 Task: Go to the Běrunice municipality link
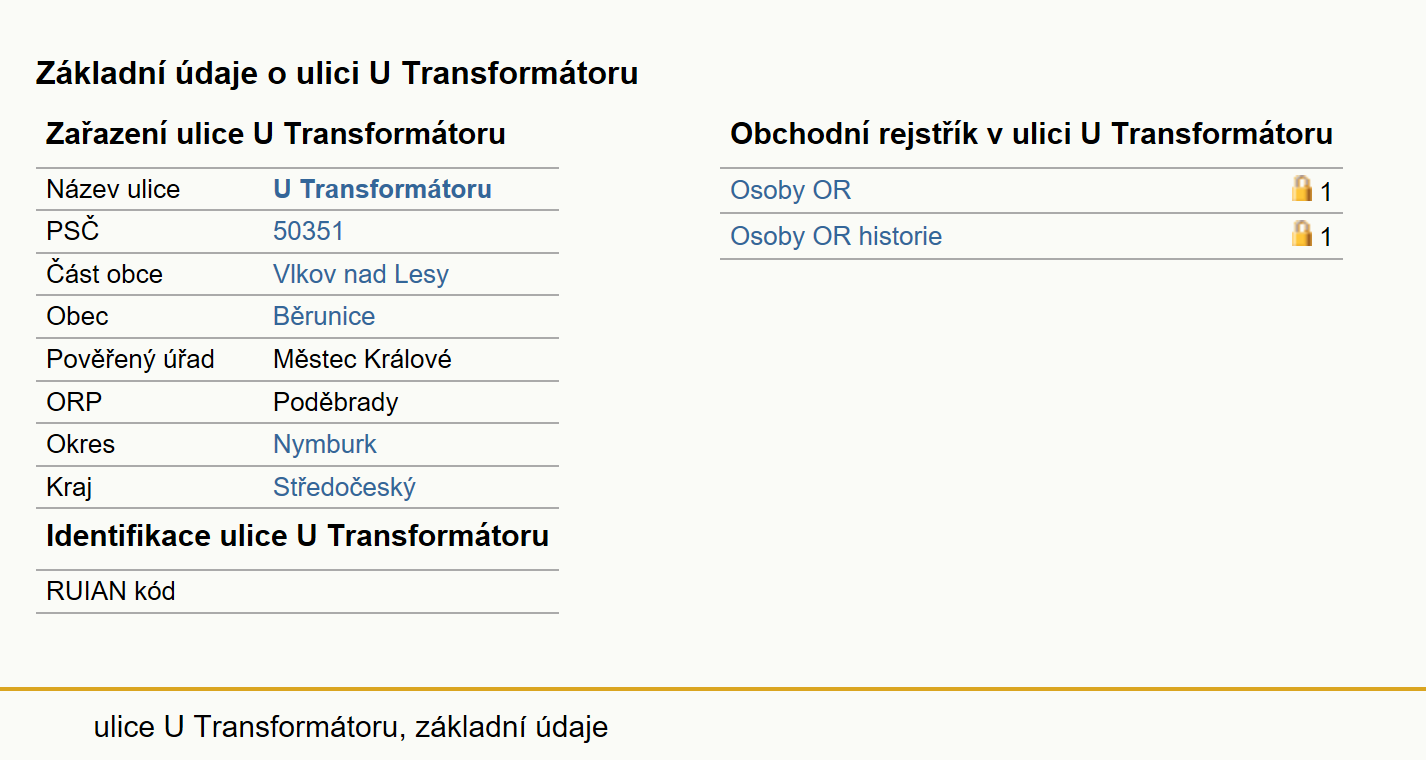point(324,316)
